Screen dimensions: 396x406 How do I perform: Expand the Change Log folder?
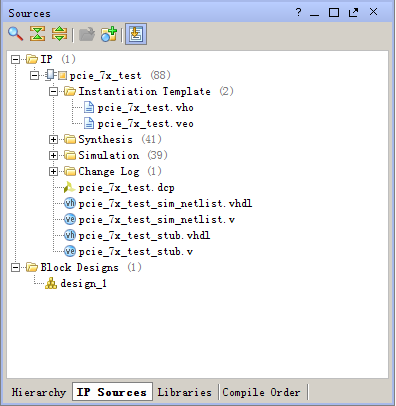pos(53,171)
